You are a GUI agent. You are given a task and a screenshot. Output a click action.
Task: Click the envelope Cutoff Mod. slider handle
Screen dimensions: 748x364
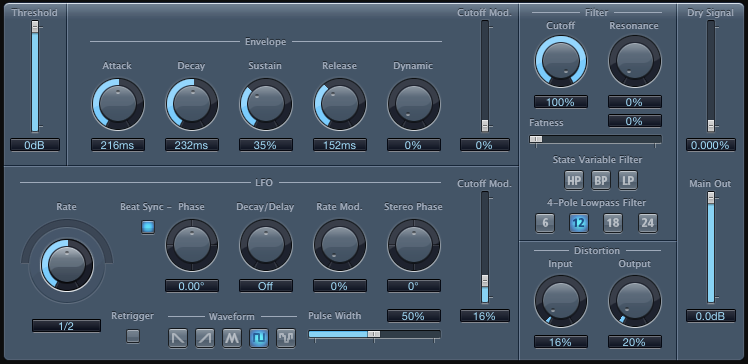(485, 125)
